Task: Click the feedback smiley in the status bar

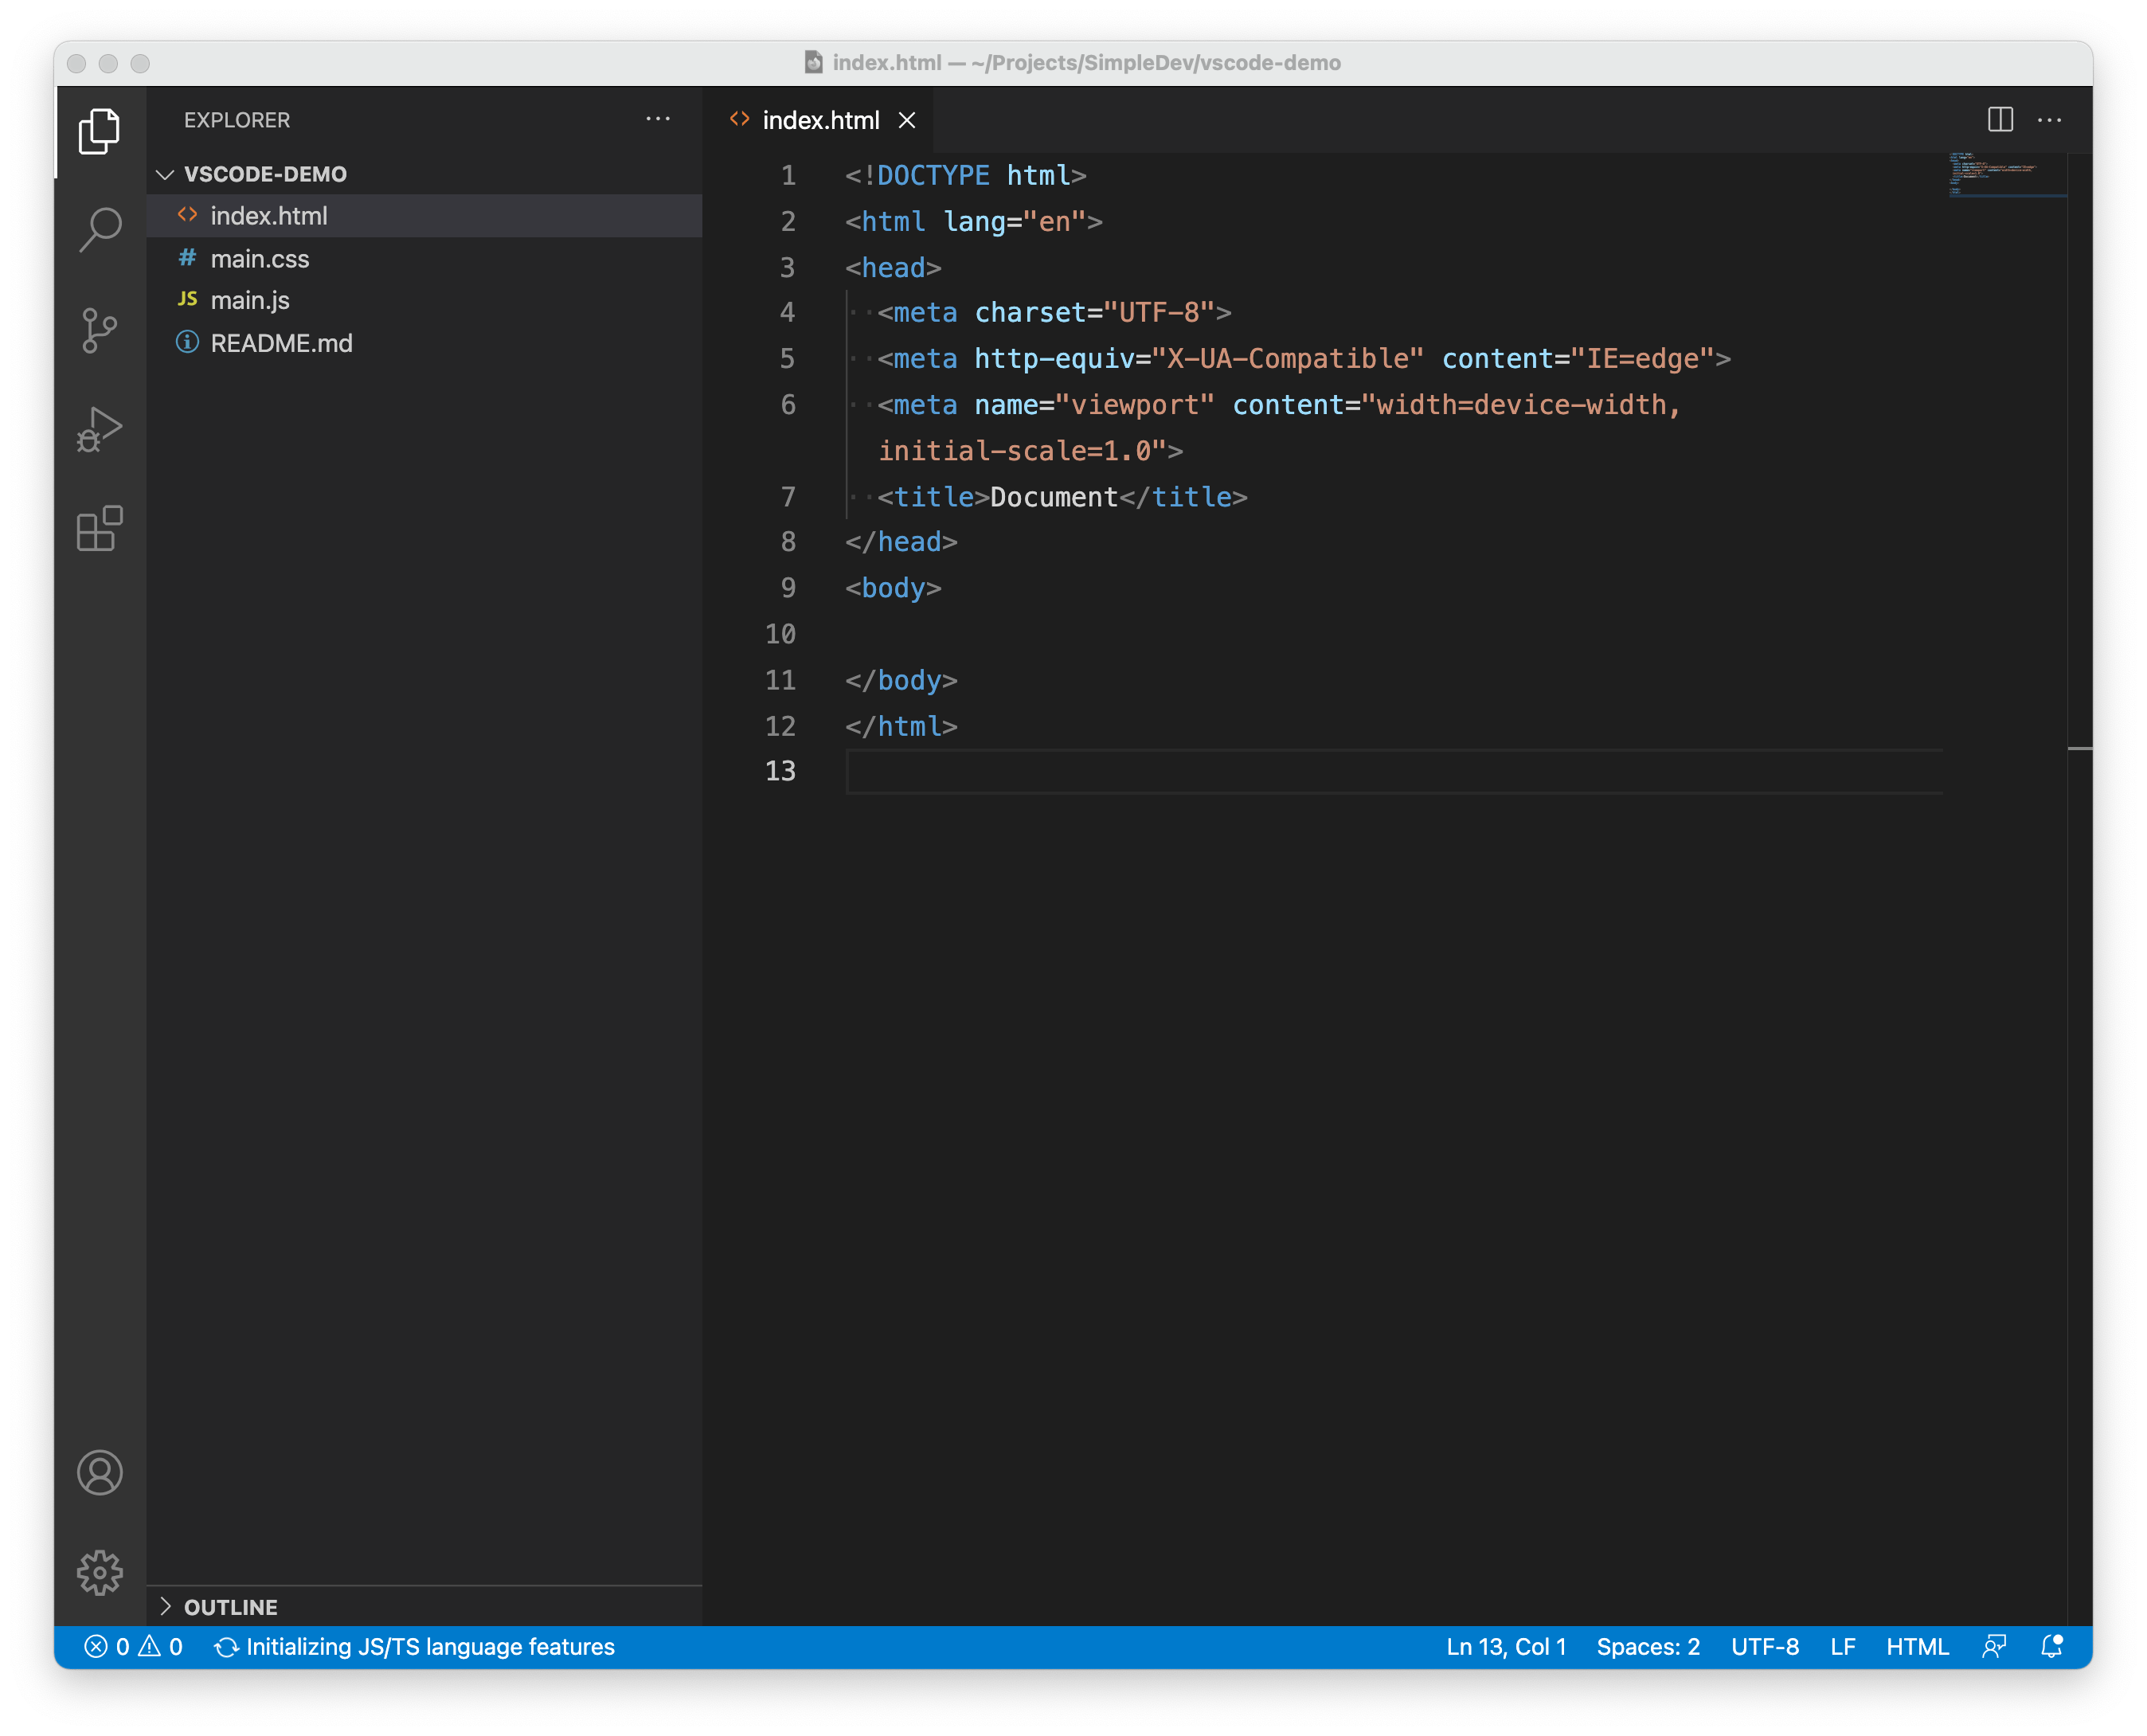Action: 1995,1647
